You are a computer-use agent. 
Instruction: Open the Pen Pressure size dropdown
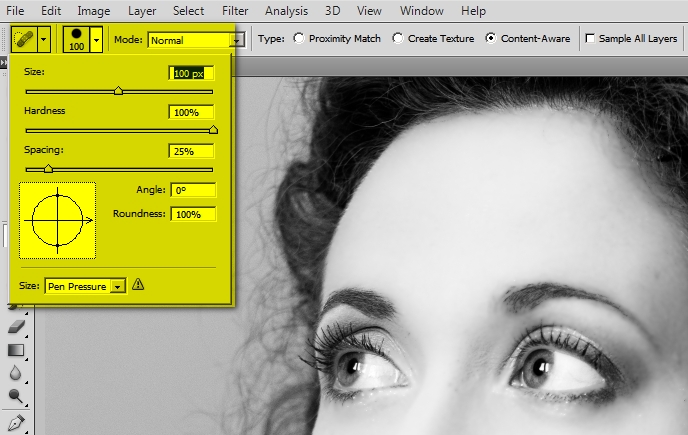click(x=85, y=286)
